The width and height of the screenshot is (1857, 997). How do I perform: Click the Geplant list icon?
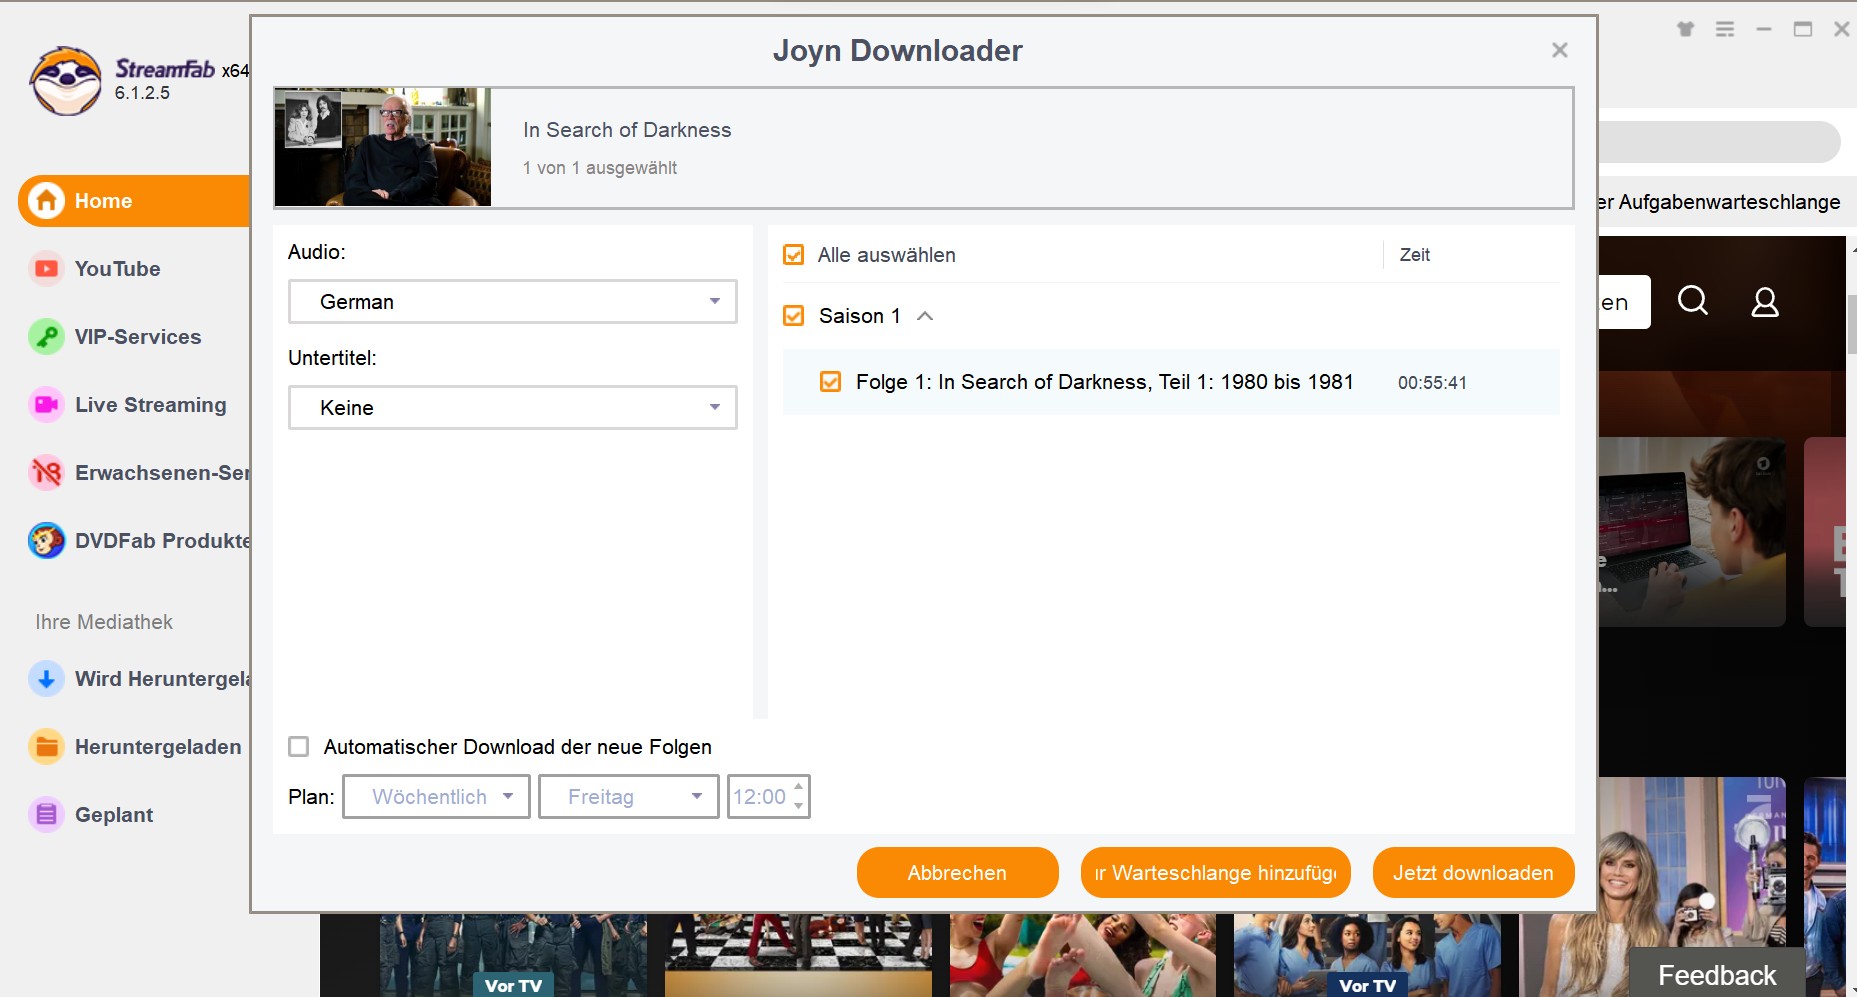coord(46,815)
